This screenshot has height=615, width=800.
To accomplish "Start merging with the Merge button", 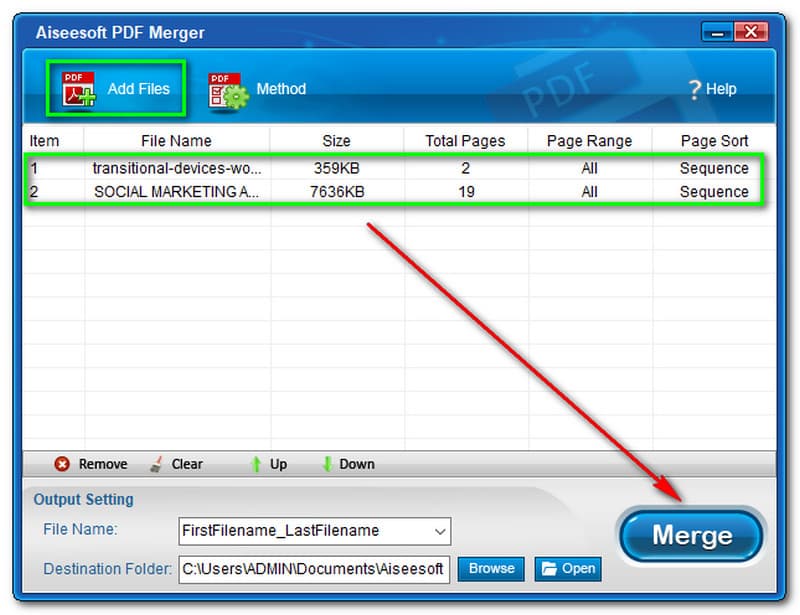I will [x=692, y=535].
